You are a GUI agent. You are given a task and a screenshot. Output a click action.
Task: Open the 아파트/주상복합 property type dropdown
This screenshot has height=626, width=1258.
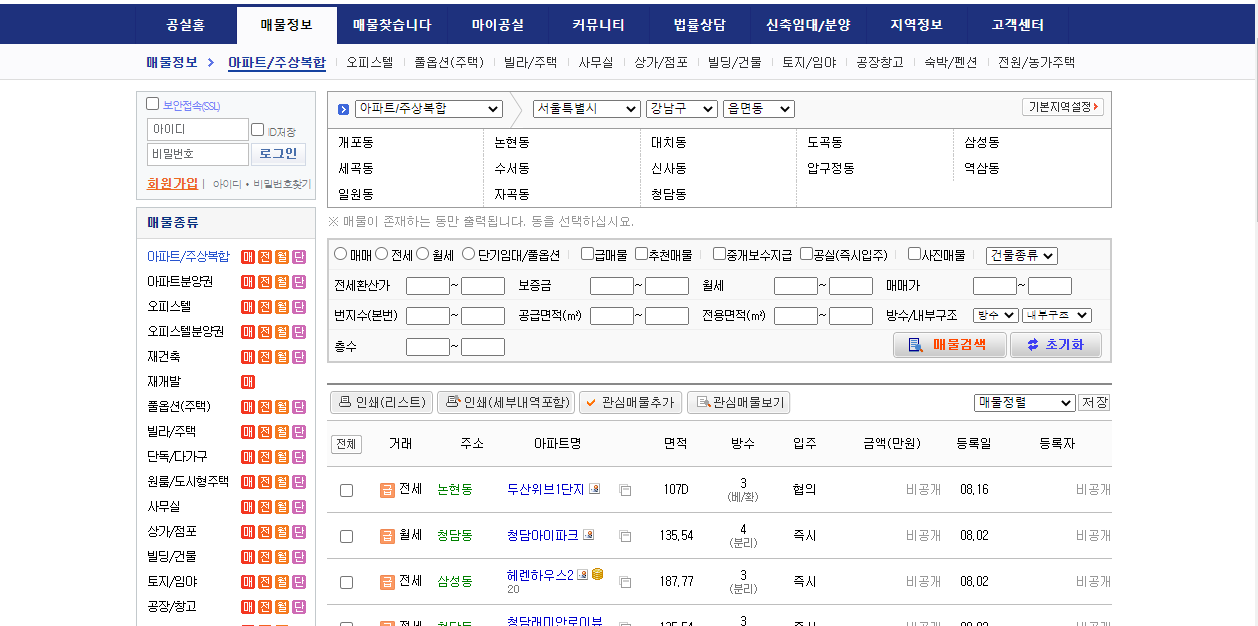point(429,109)
